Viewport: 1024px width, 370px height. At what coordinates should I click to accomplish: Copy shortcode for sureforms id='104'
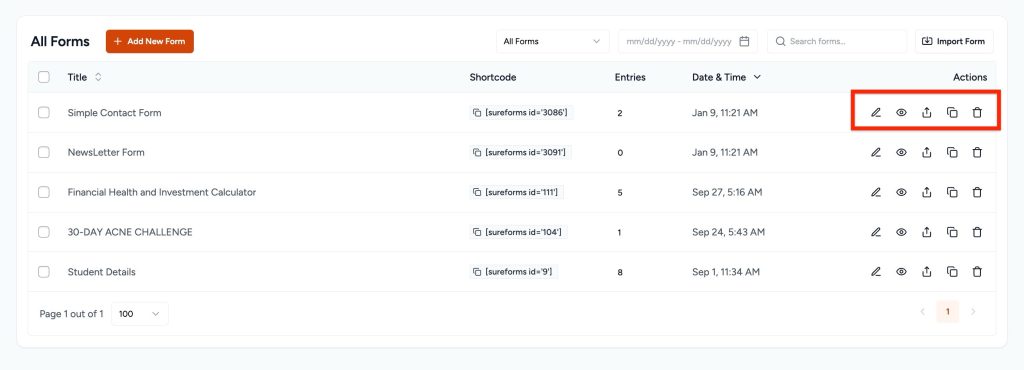pyautogui.click(x=477, y=232)
